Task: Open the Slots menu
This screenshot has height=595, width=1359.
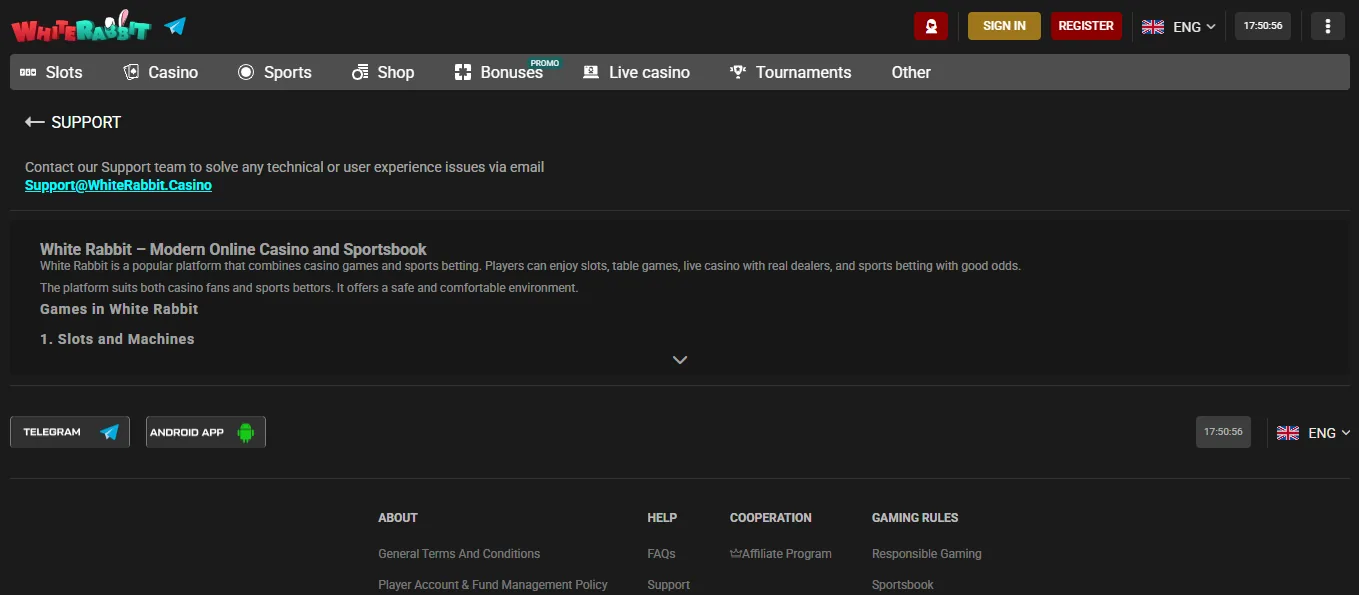Action: [52, 72]
